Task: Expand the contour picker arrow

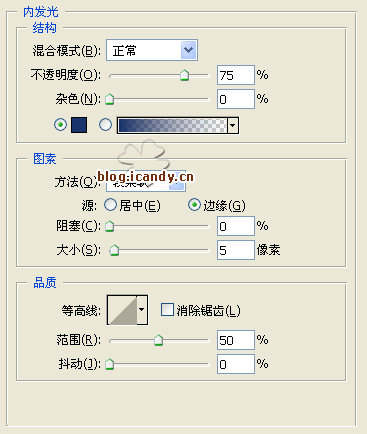Action: click(142, 310)
